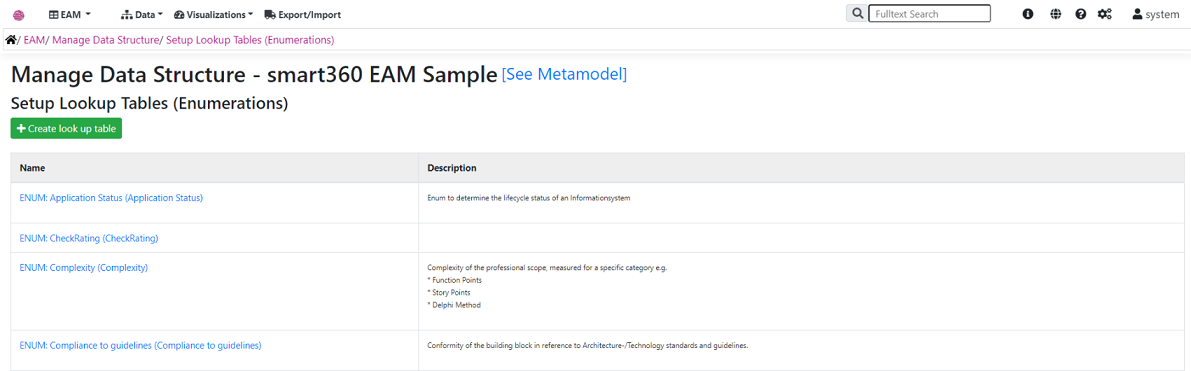Viewport: 1191px width, 371px height.
Task: Expand the EAM dropdown menu
Action: tap(70, 14)
